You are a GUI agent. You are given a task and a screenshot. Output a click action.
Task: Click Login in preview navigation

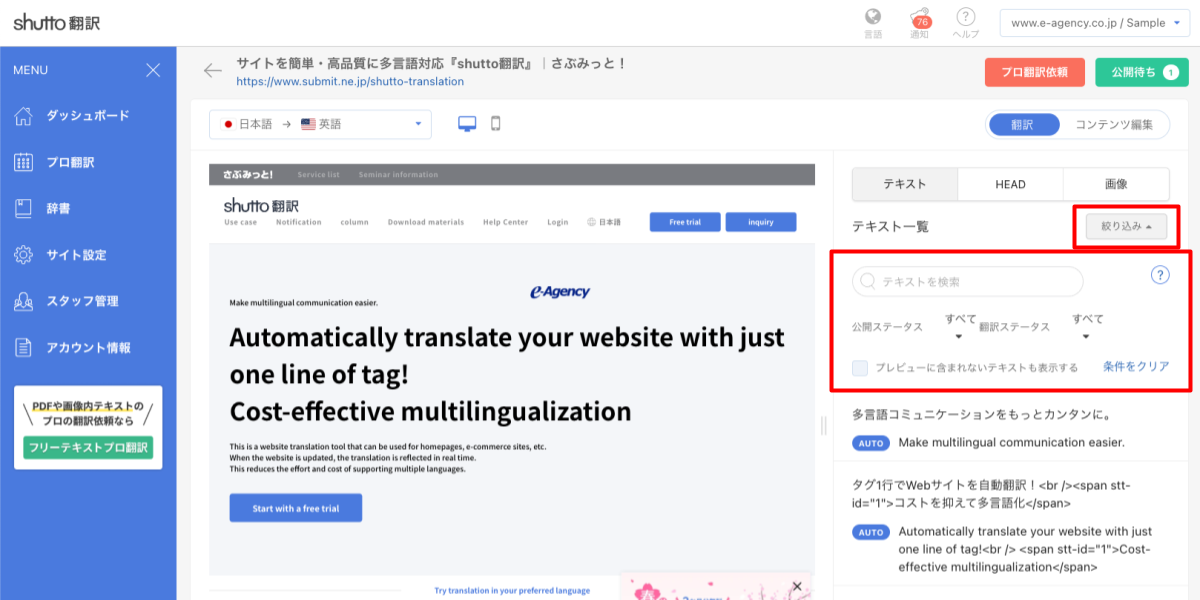pyautogui.click(x=557, y=222)
